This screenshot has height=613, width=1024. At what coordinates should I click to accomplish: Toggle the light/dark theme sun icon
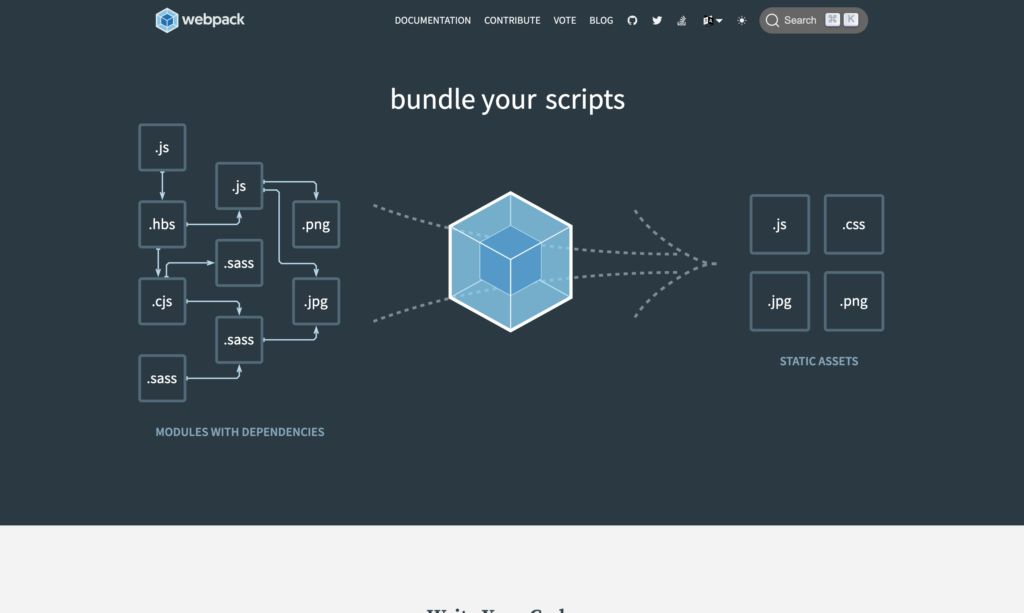pos(741,20)
